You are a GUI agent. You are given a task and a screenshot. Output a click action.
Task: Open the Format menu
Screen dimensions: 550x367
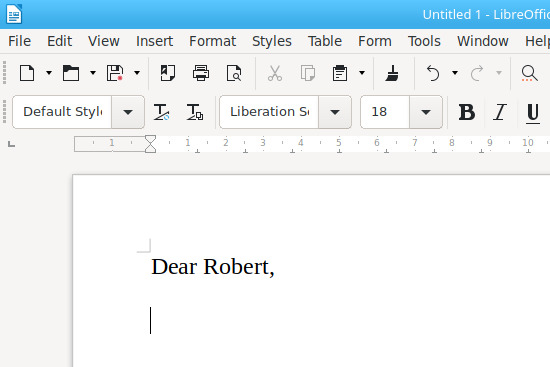pyautogui.click(x=213, y=41)
